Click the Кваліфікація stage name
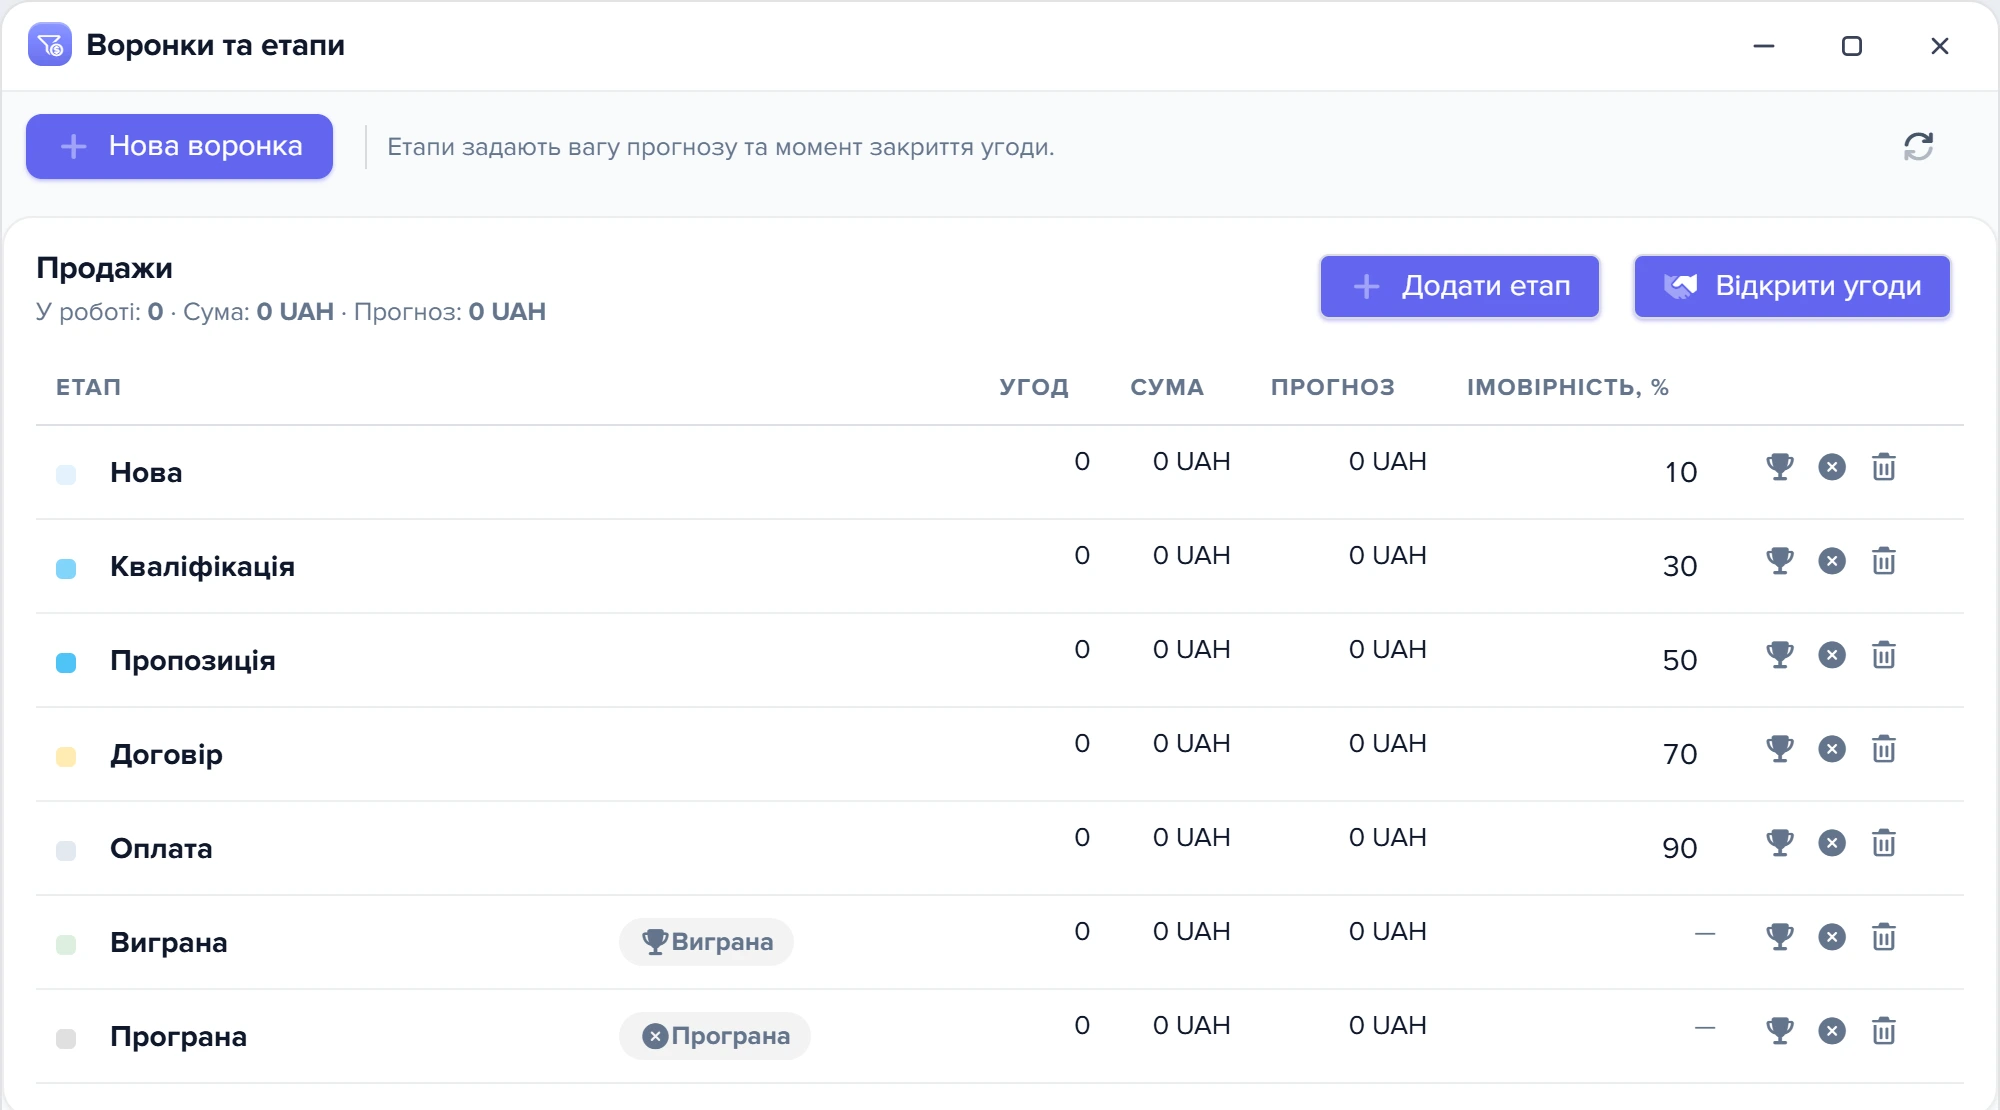This screenshot has height=1110, width=2000. pyautogui.click(x=202, y=566)
